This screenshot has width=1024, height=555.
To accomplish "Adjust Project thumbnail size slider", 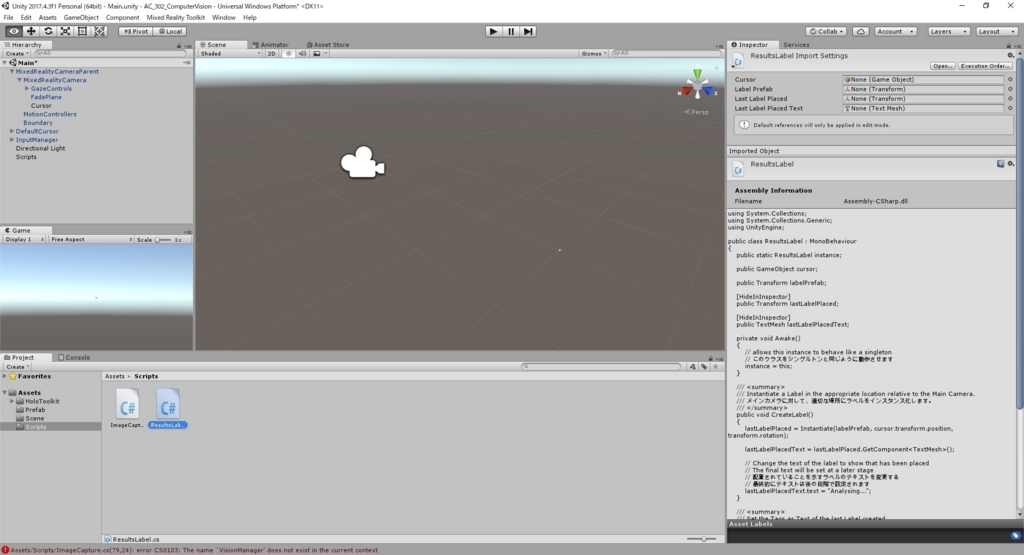I will pos(703,539).
